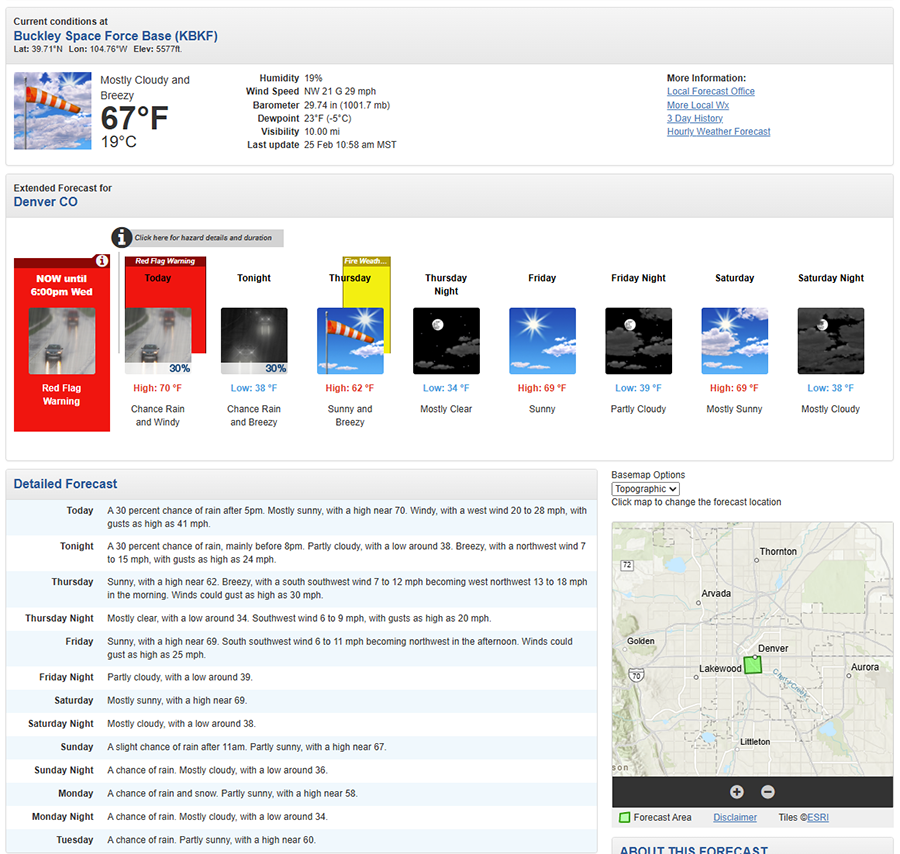Screen dimensions: 900x854
Task: Open the Topographic basemap dropdown
Action: pyautogui.click(x=645, y=489)
